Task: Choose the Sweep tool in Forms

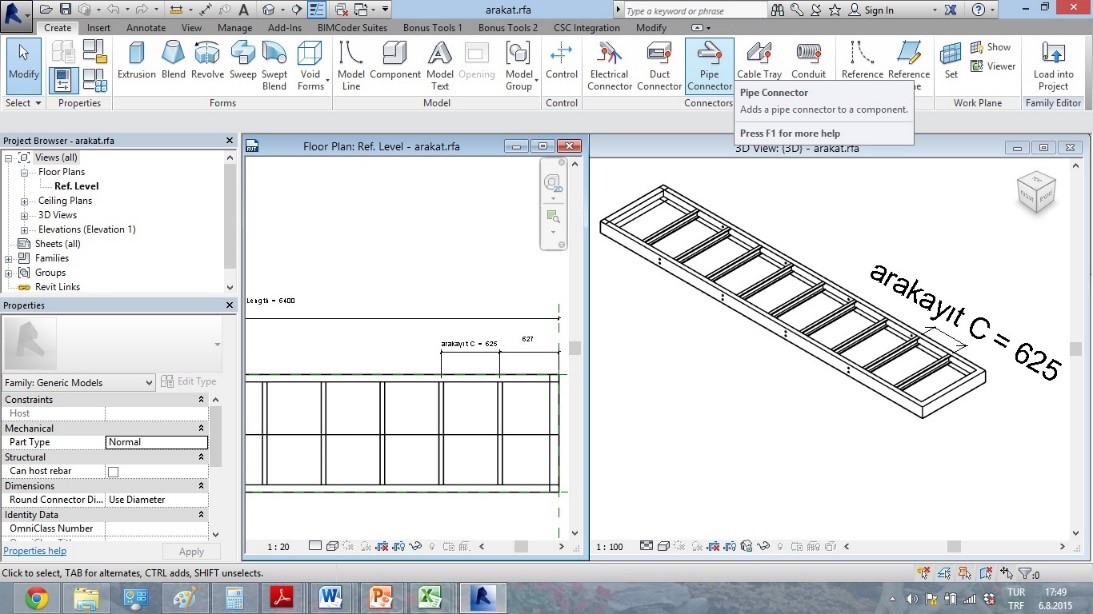Action: click(242, 61)
